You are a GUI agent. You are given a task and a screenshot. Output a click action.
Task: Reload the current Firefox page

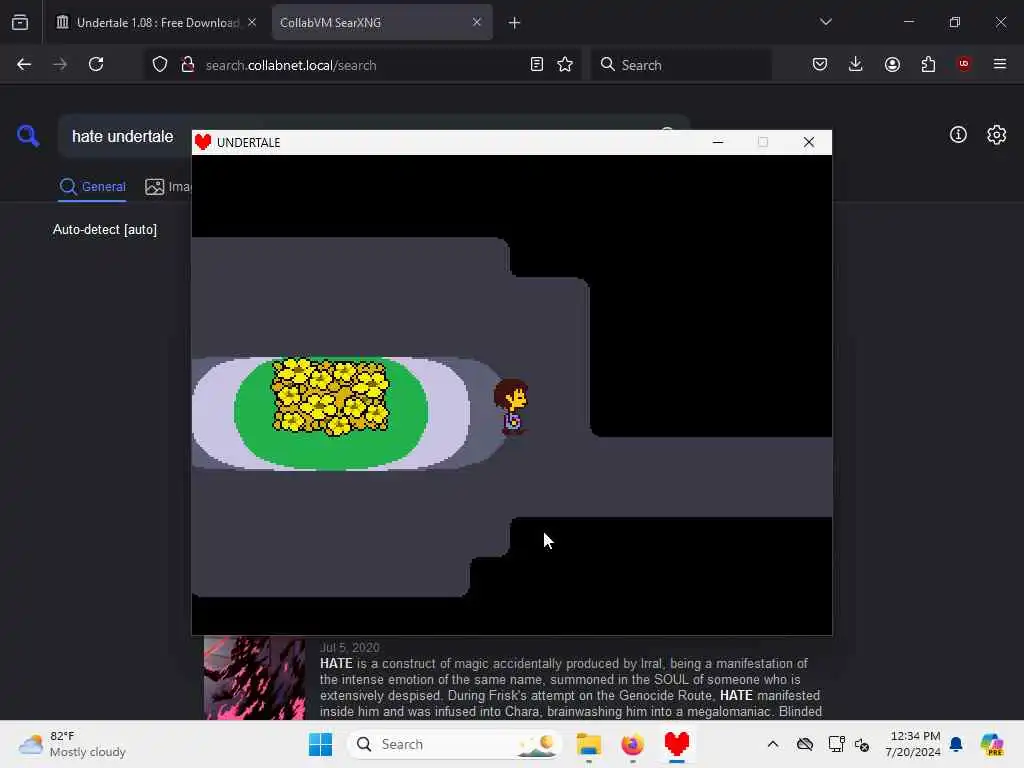[x=96, y=64]
